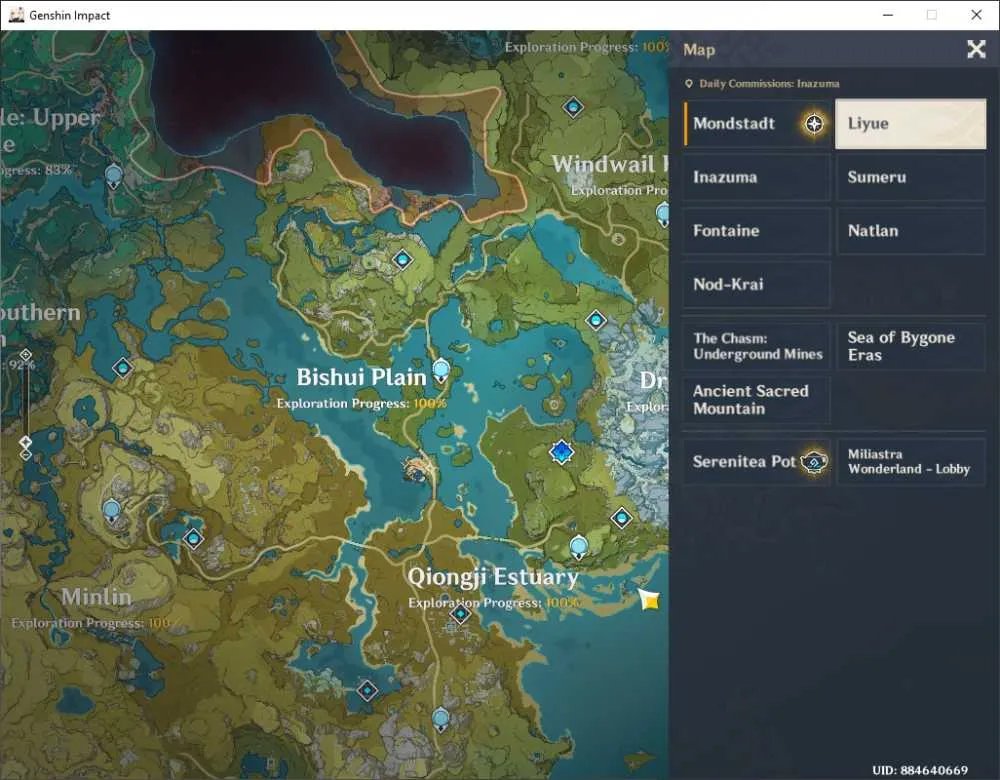Select the Statue of The Seven beside Bishui Plain
The height and width of the screenshot is (780, 1000).
(x=441, y=371)
